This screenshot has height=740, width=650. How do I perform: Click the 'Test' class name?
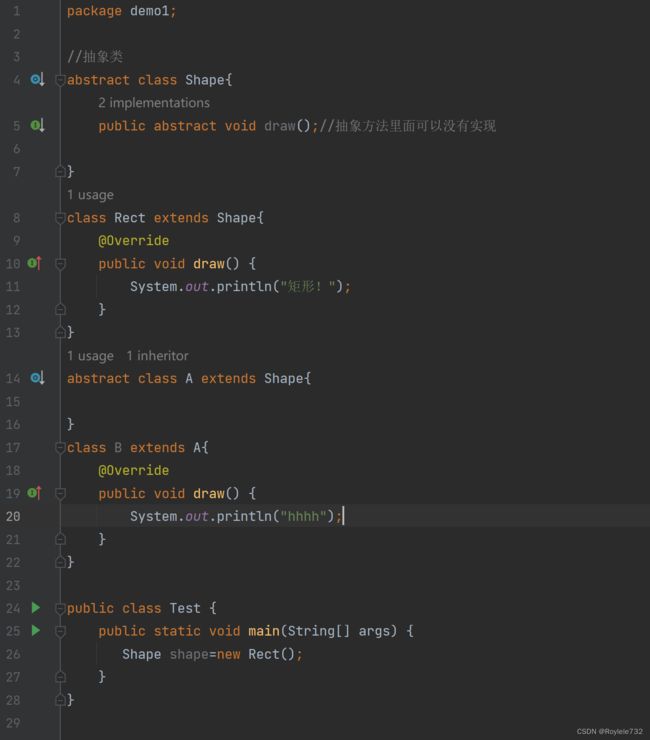pos(185,608)
